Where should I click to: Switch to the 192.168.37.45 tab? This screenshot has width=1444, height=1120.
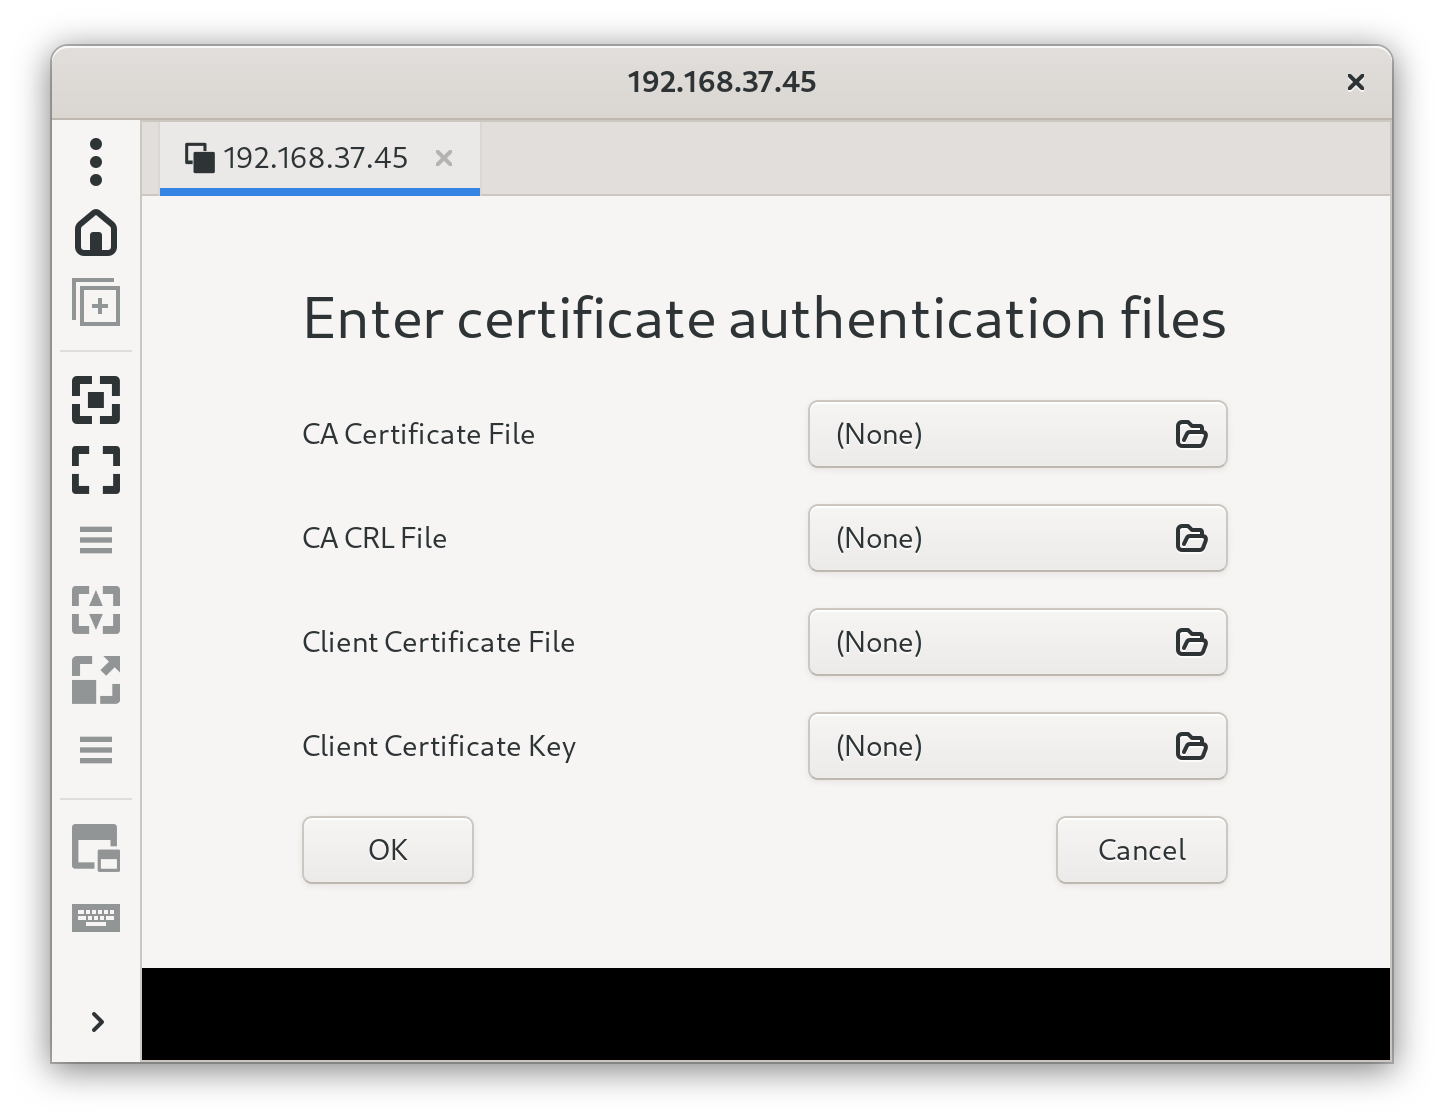pos(300,158)
